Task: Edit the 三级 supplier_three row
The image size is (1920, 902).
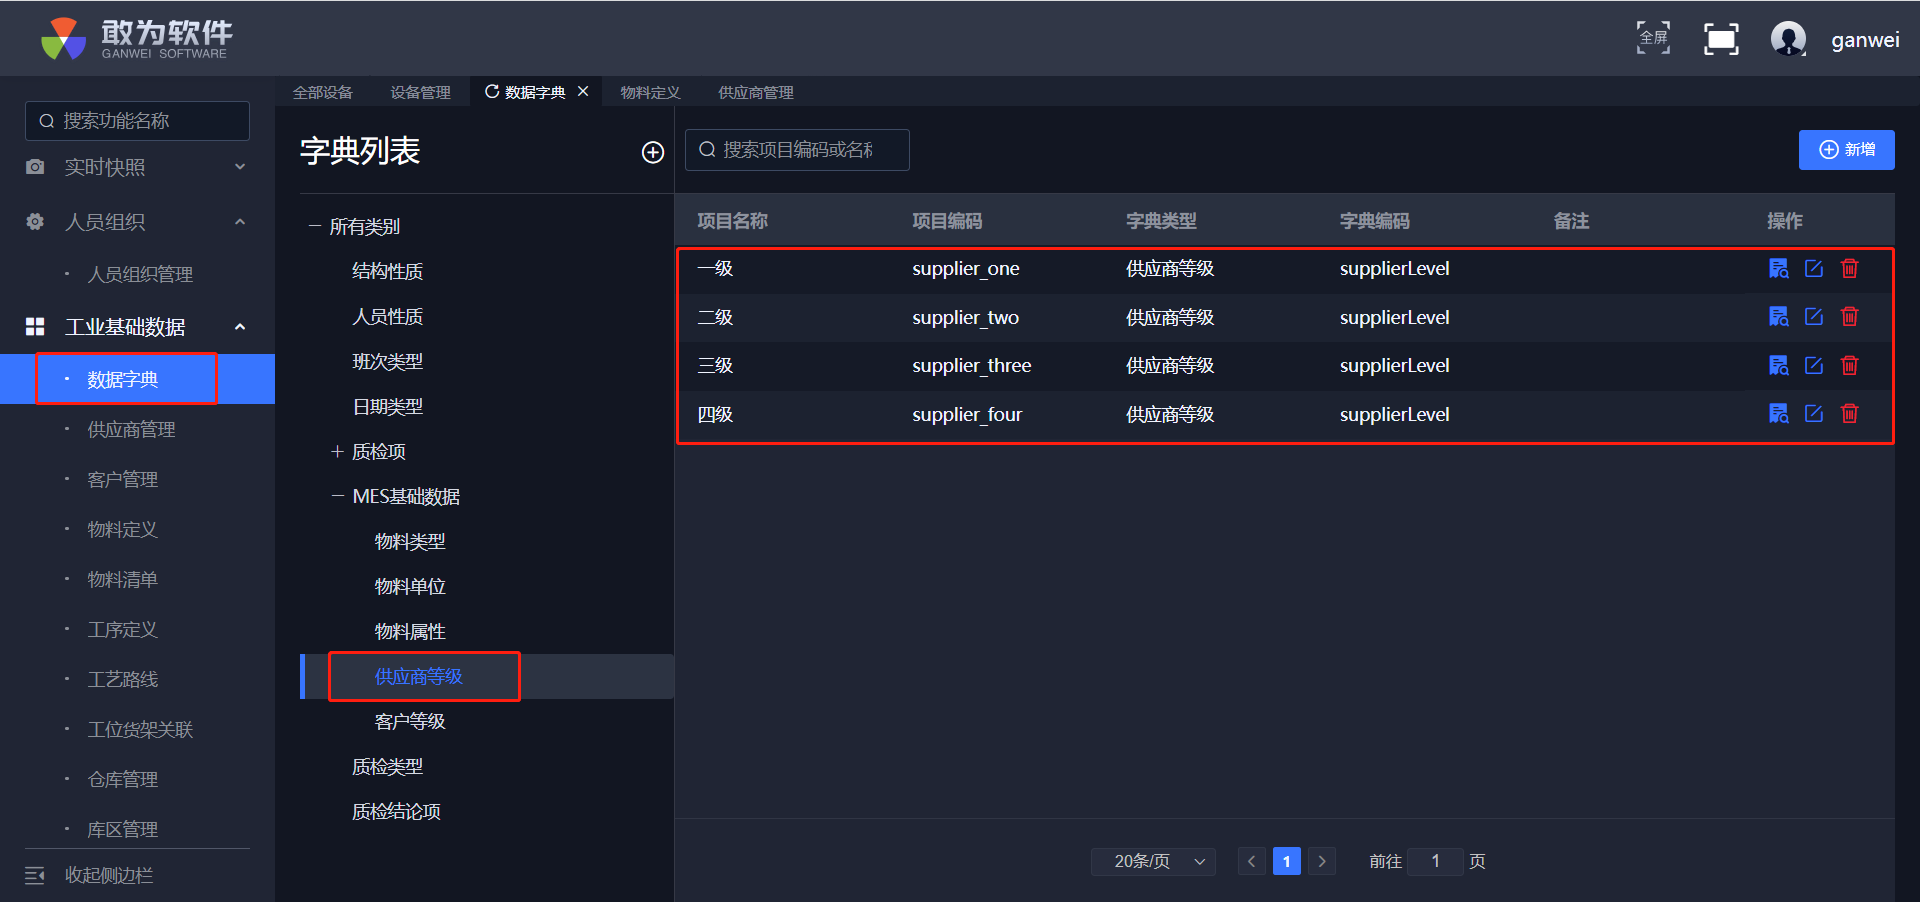Action: pos(1814,365)
